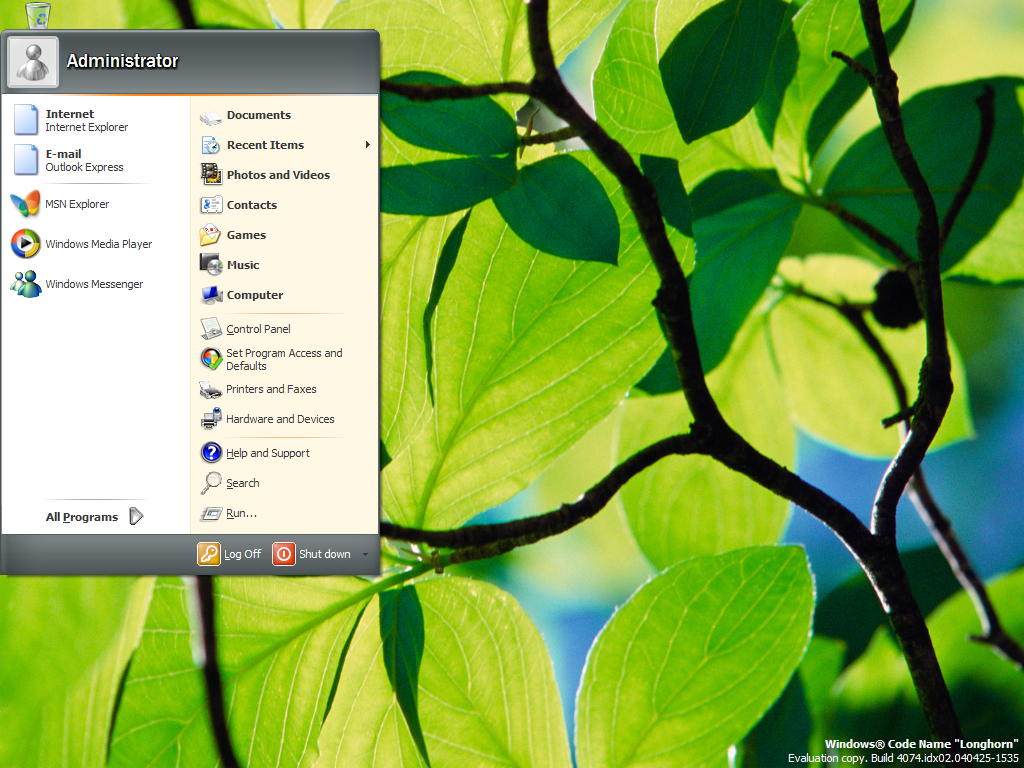Select Control Panel menu entry

pos(258,329)
